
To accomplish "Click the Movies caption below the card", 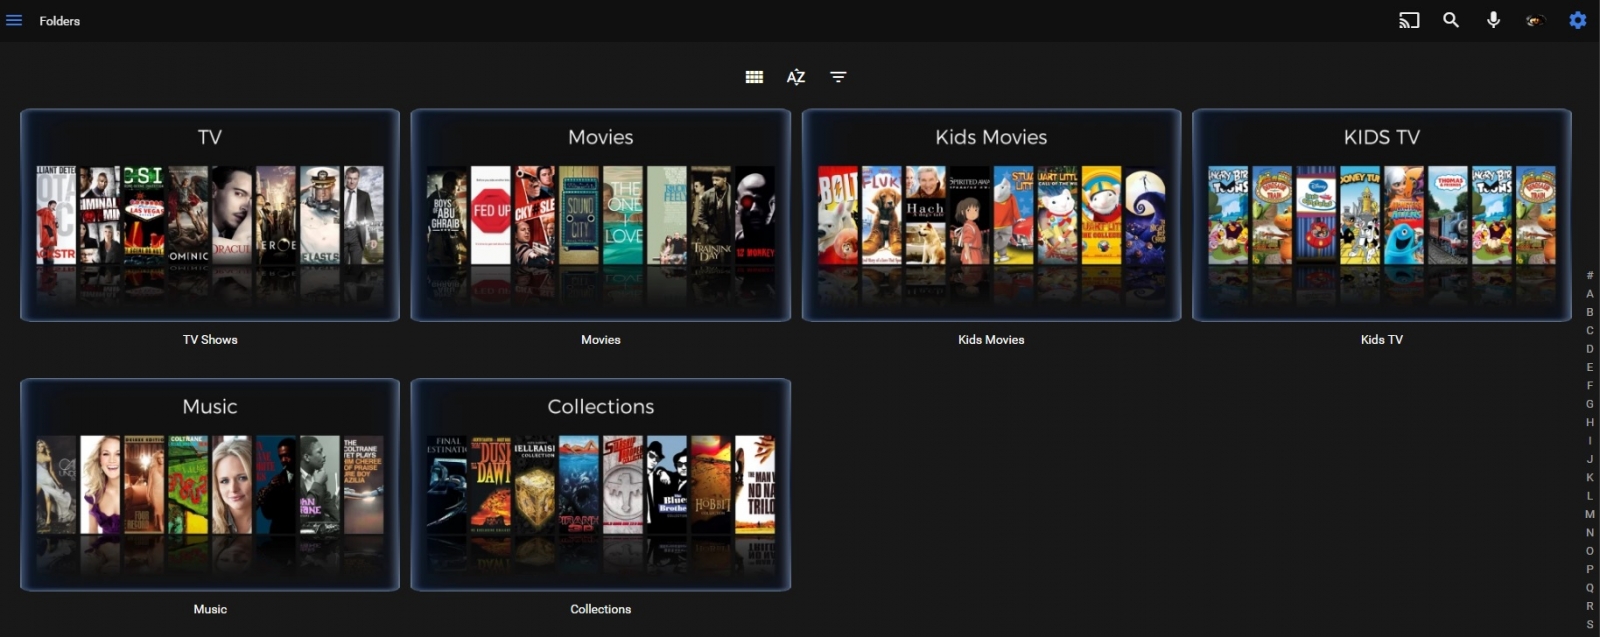I will point(601,340).
